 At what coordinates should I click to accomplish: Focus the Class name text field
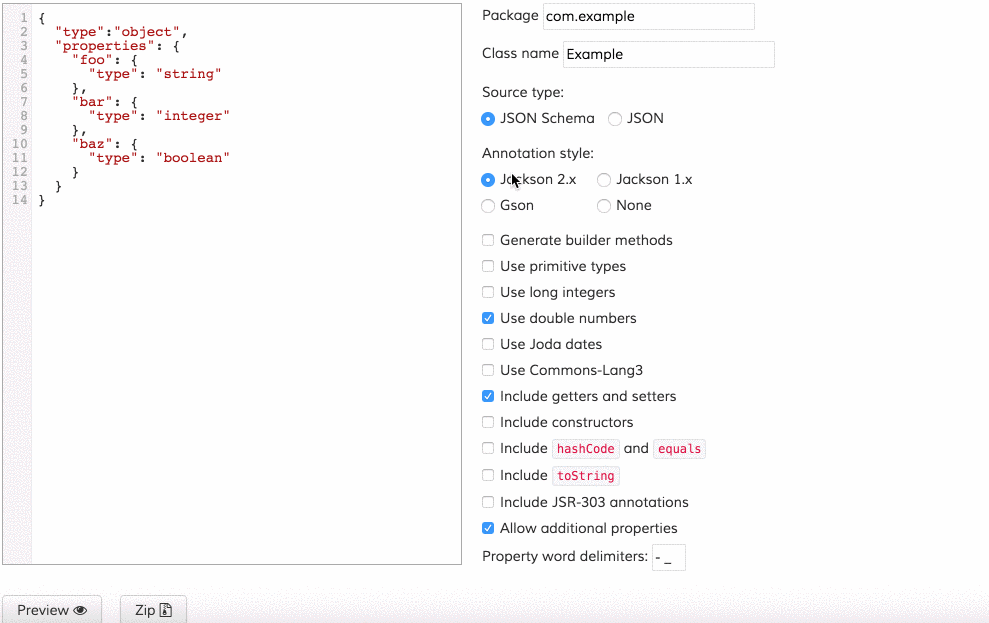click(668, 55)
